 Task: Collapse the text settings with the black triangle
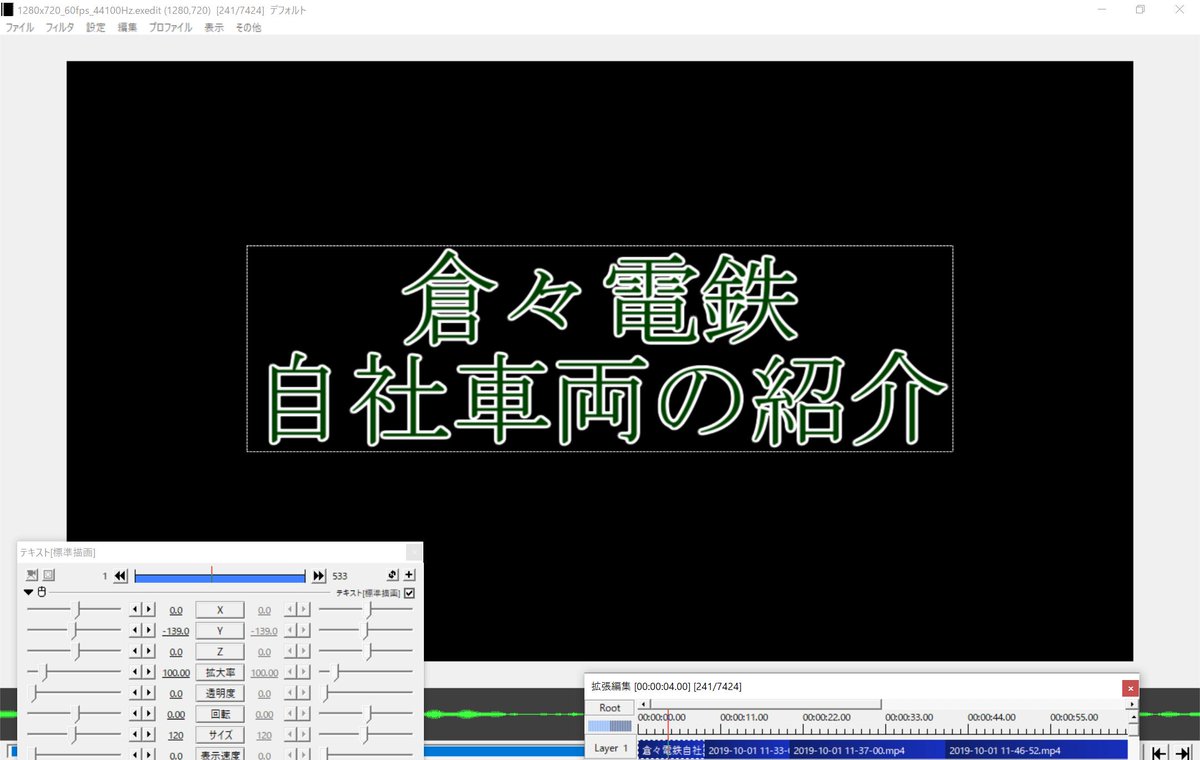coord(29,592)
